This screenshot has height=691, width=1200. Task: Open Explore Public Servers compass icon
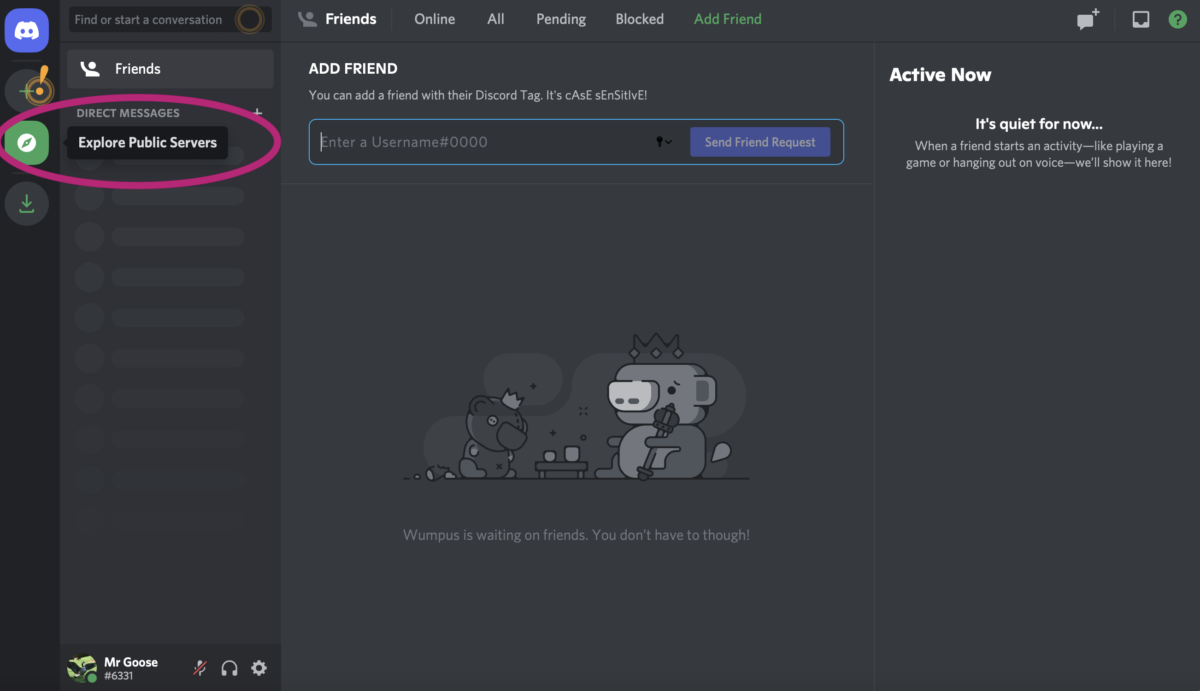point(27,143)
